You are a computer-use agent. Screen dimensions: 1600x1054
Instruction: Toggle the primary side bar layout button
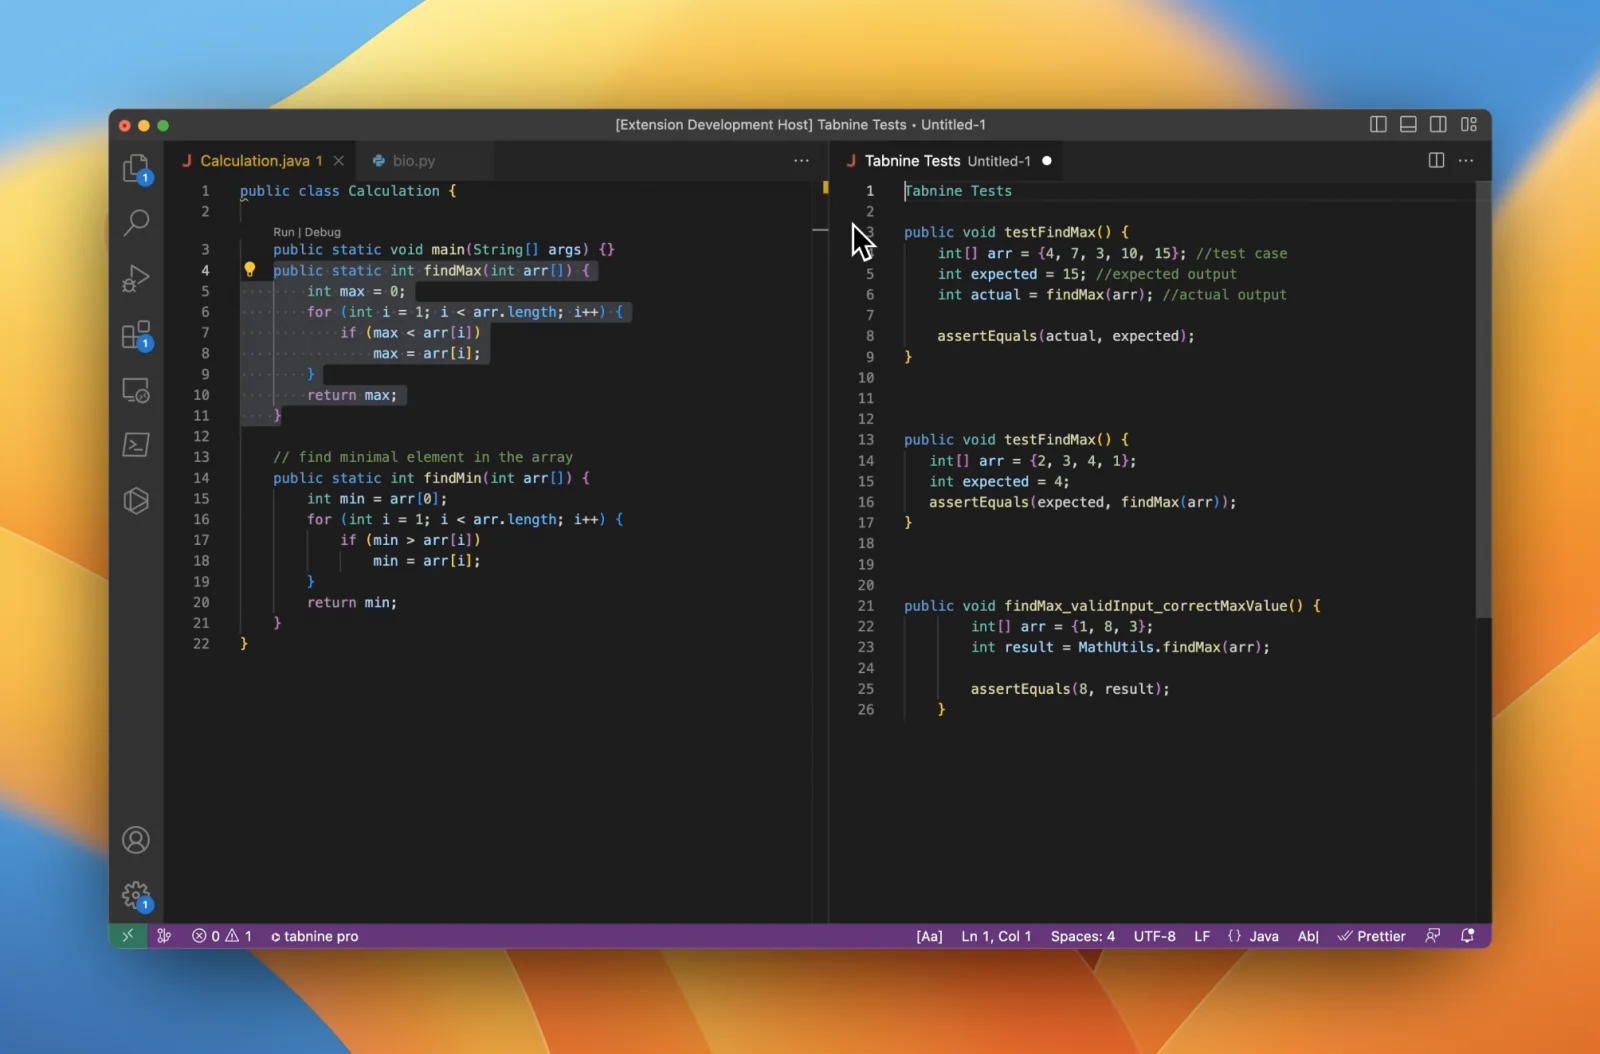coord(1378,124)
